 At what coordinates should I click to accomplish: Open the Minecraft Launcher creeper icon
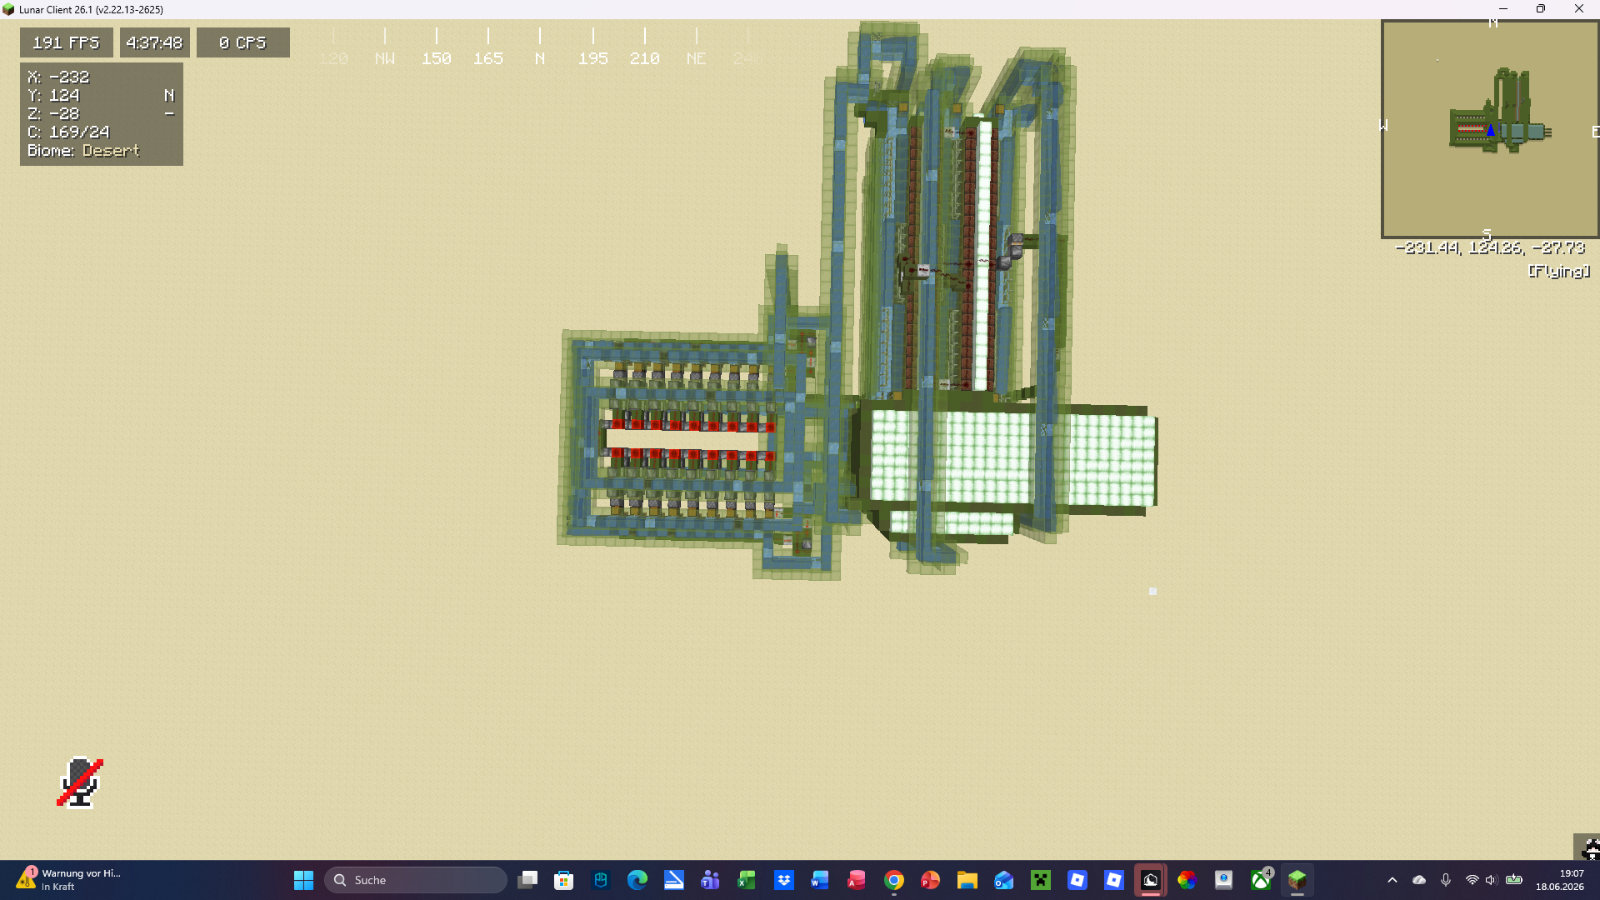tap(1041, 880)
